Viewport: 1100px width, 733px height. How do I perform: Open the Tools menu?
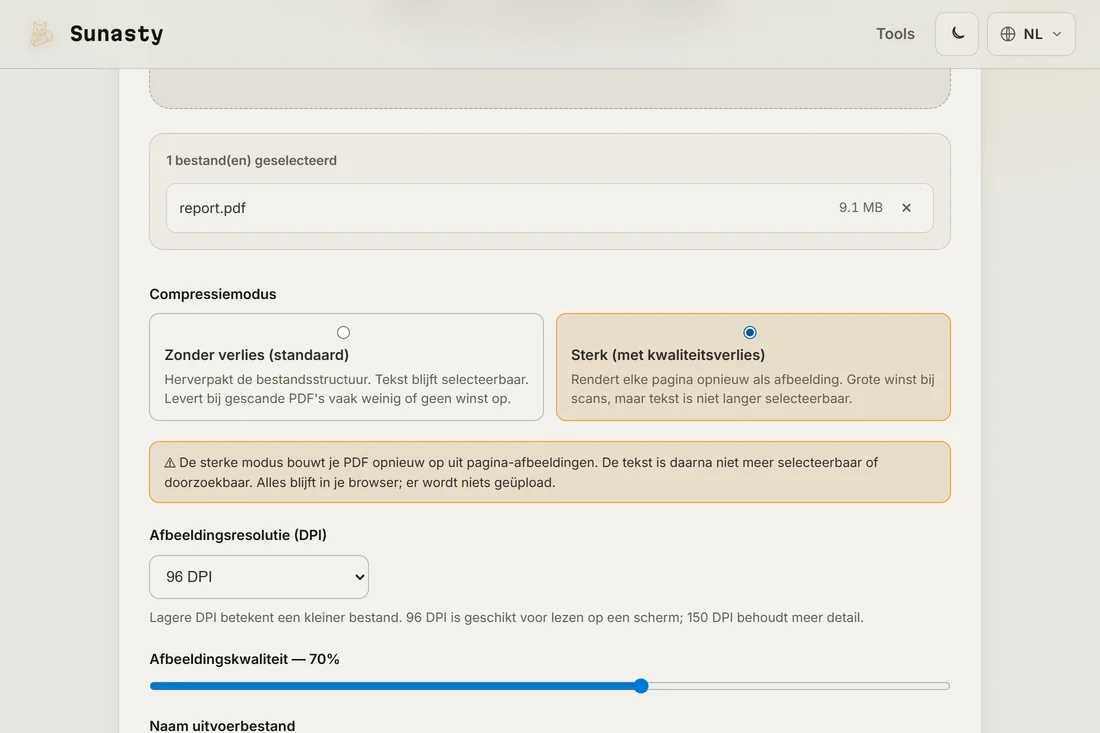[x=895, y=34]
